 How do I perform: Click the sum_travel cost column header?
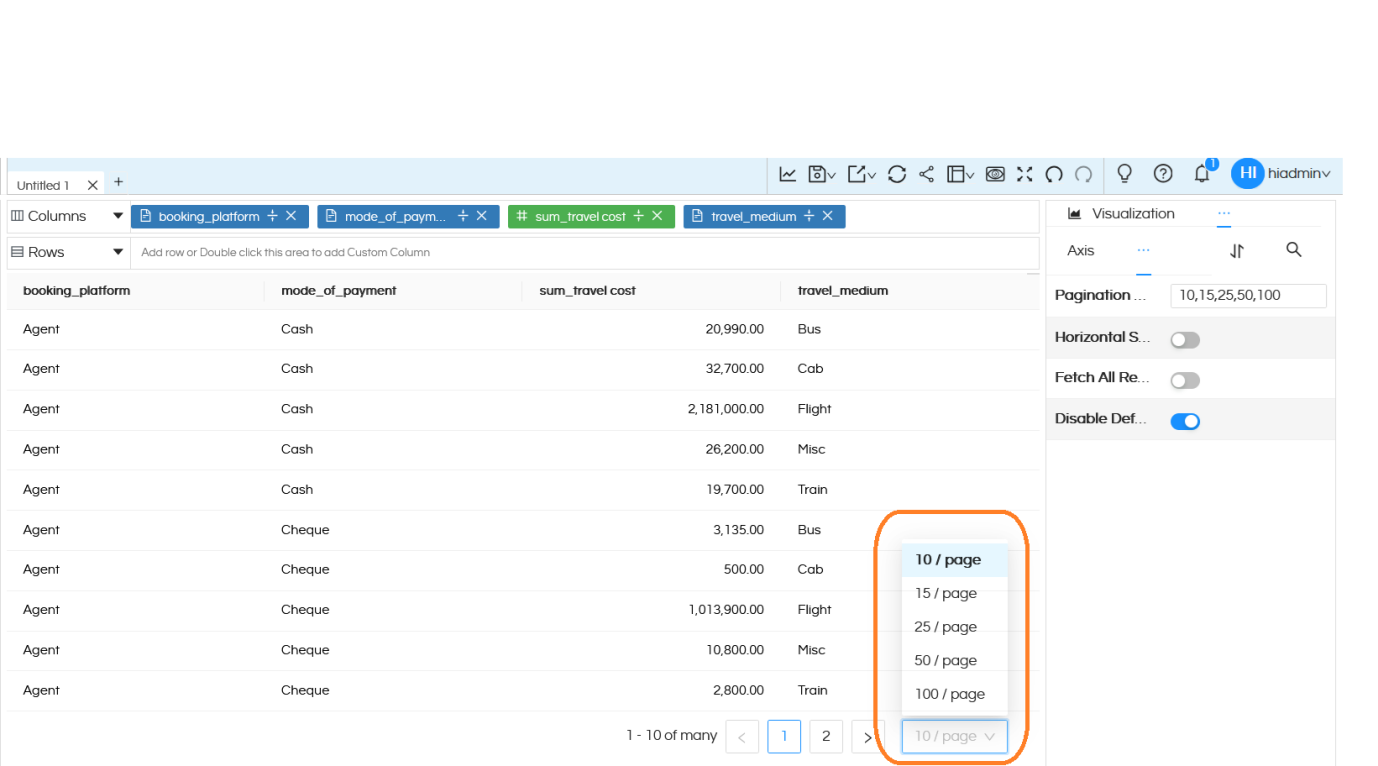[x=588, y=291]
